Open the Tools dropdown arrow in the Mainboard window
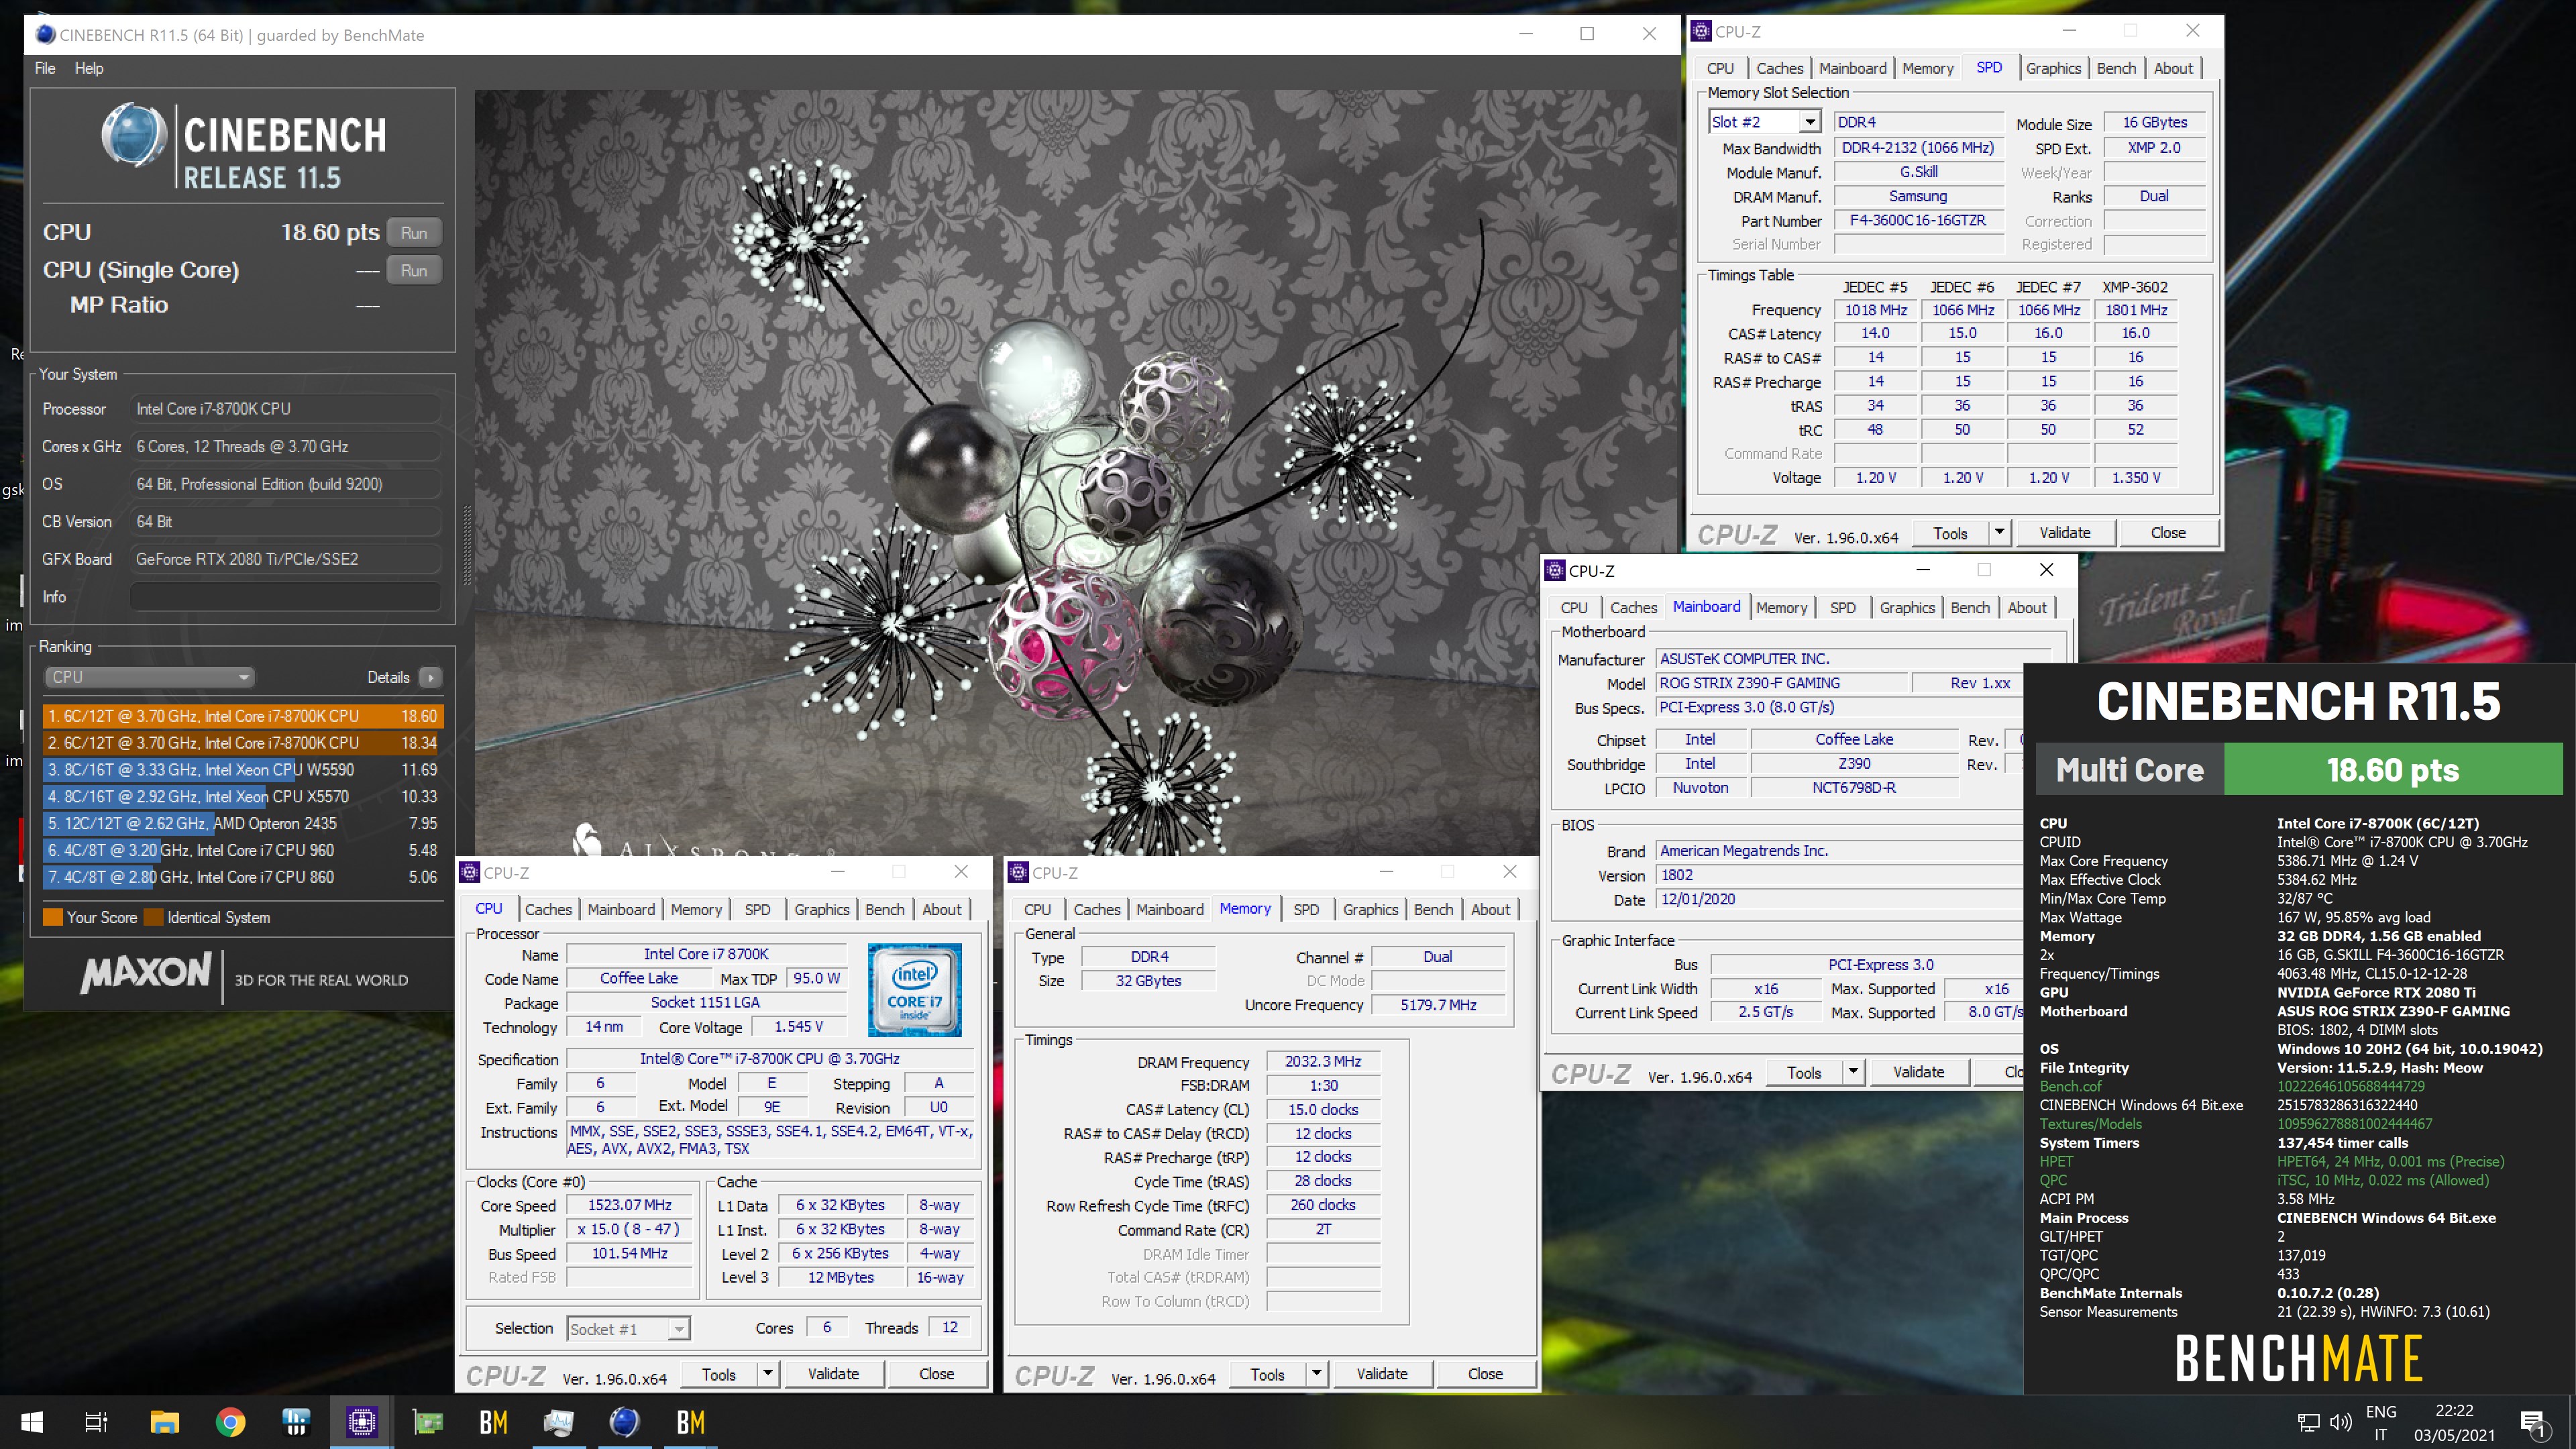This screenshot has width=2576, height=1449. (x=1853, y=1072)
